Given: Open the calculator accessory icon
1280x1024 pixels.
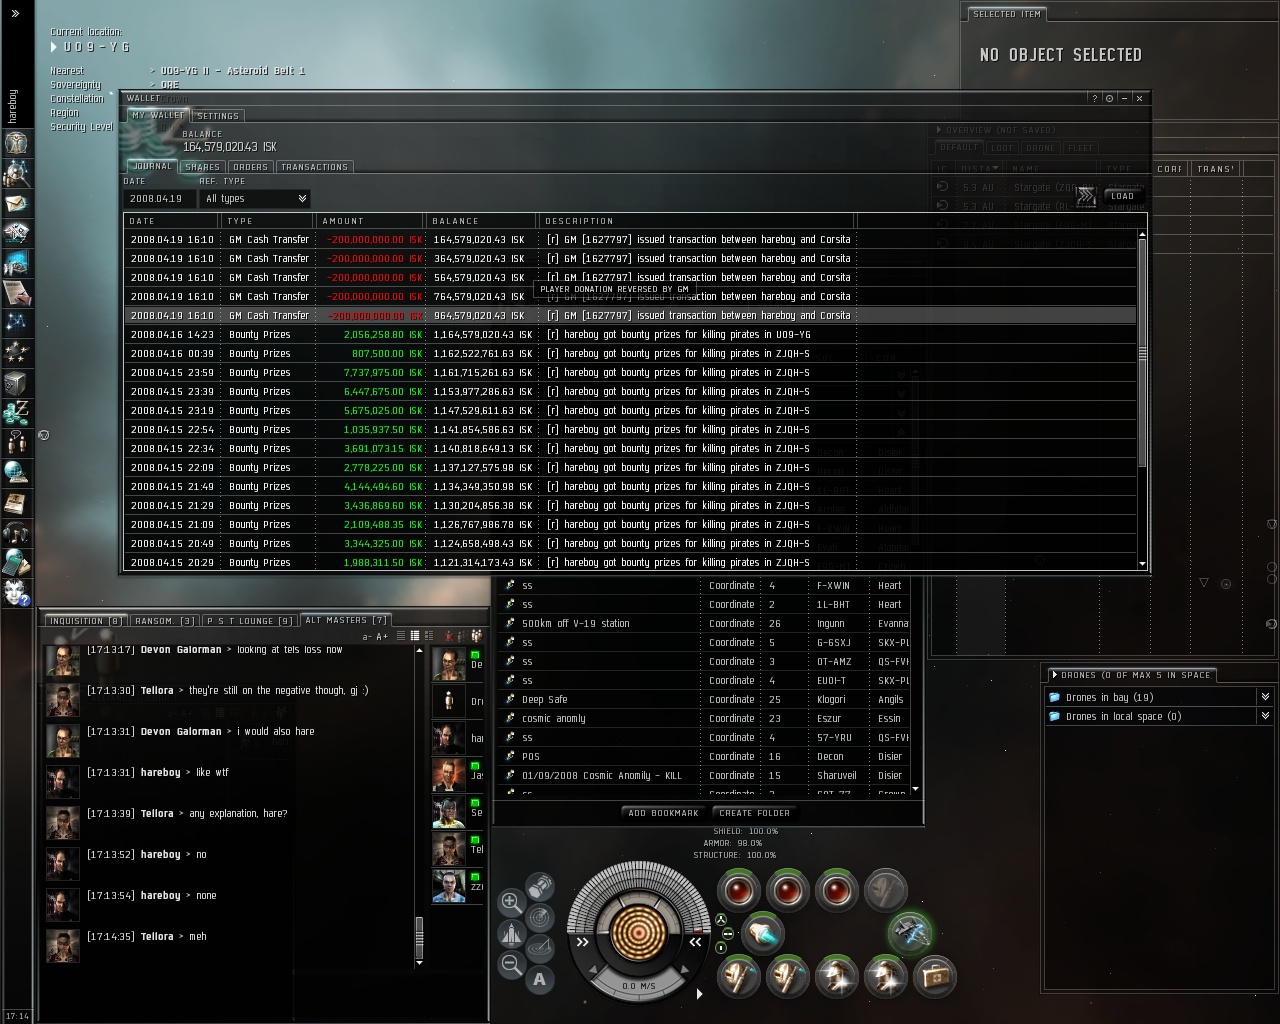Looking at the screenshot, I should pyautogui.click(x=16, y=561).
